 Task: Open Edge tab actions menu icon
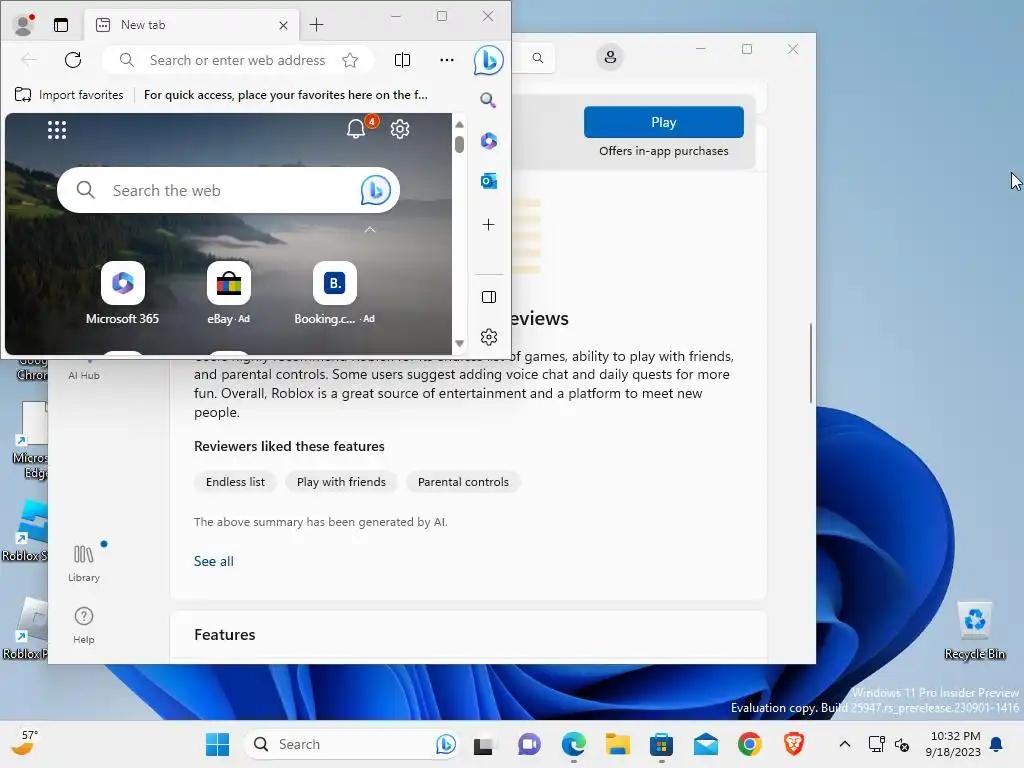tap(61, 25)
